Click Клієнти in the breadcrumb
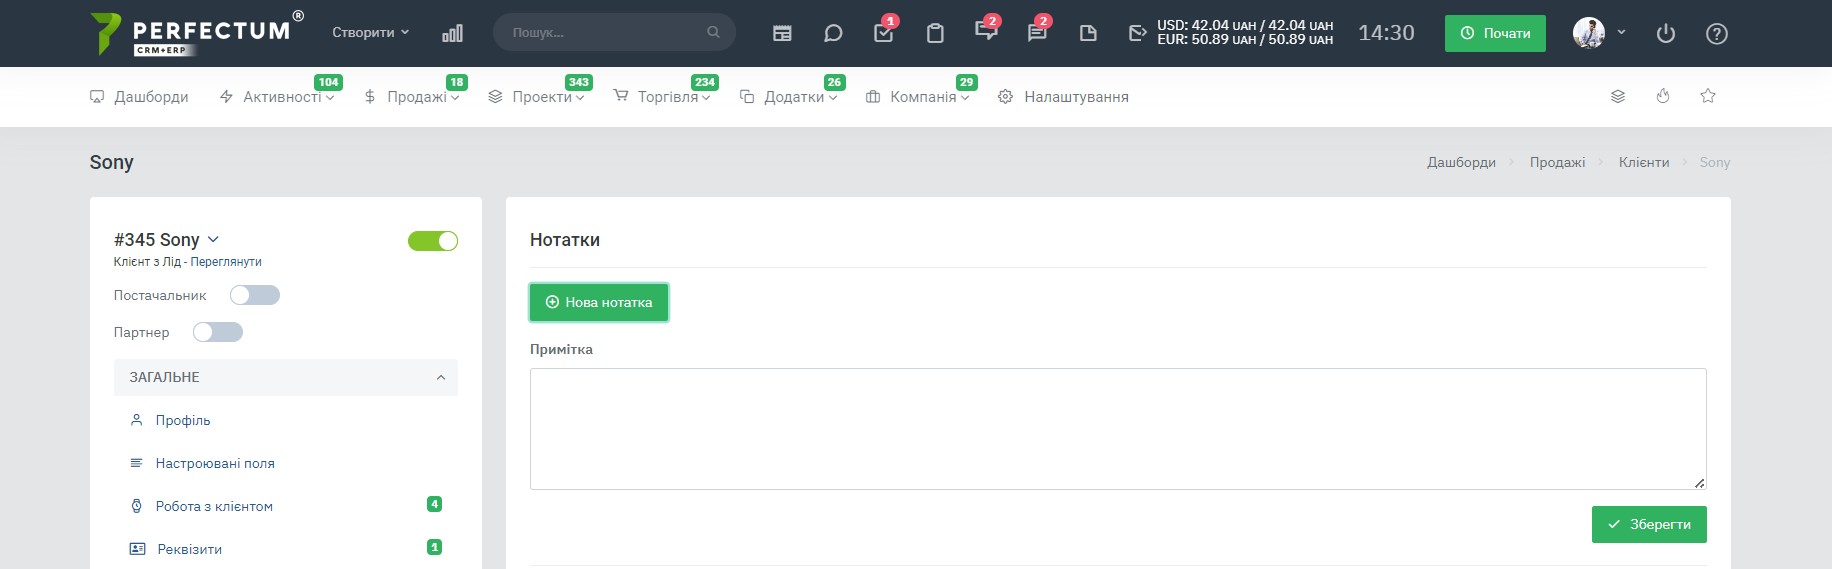 [x=1644, y=162]
